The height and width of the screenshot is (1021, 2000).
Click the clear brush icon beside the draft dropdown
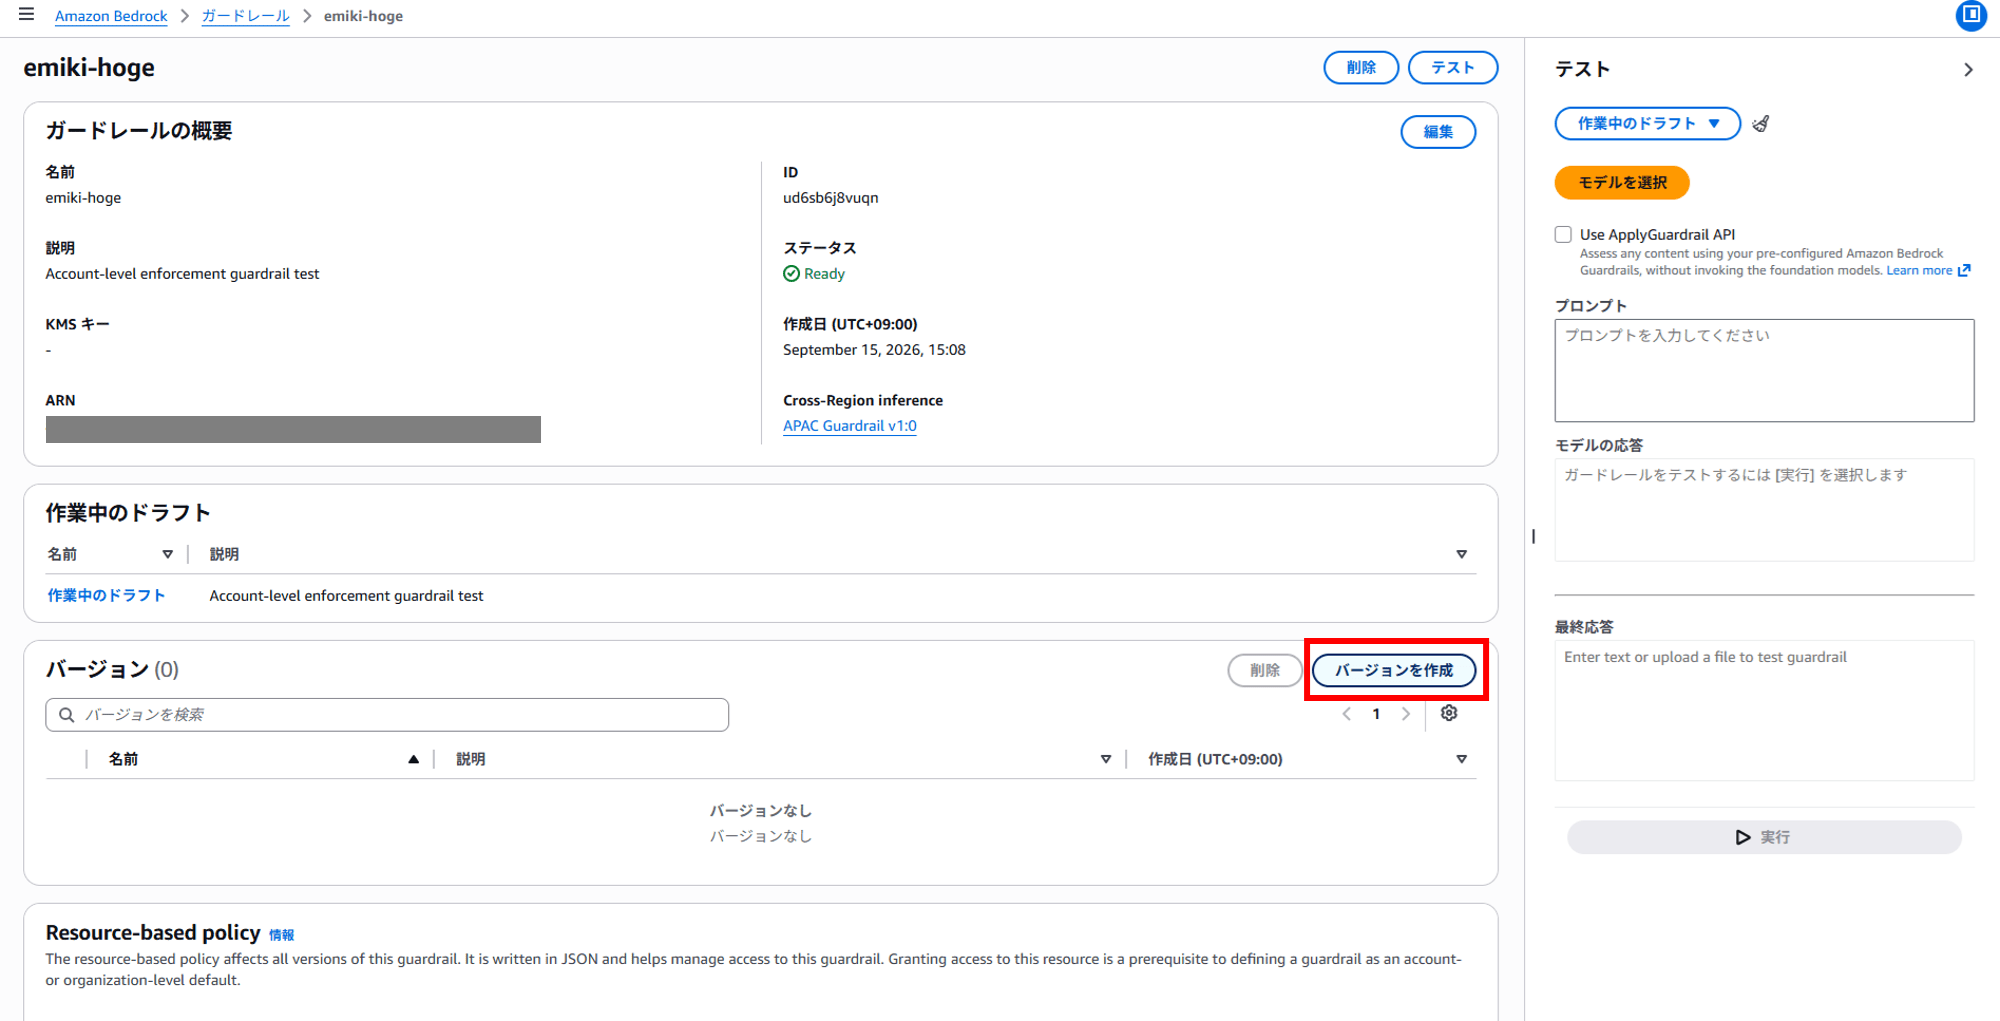coord(1761,124)
